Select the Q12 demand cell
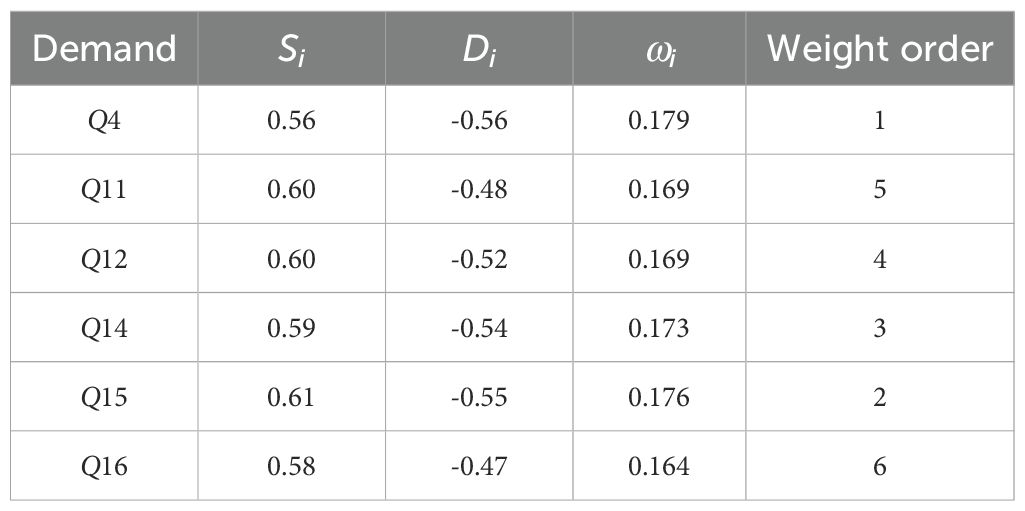Image resolution: width=1025 pixels, height=511 pixels. click(x=104, y=259)
